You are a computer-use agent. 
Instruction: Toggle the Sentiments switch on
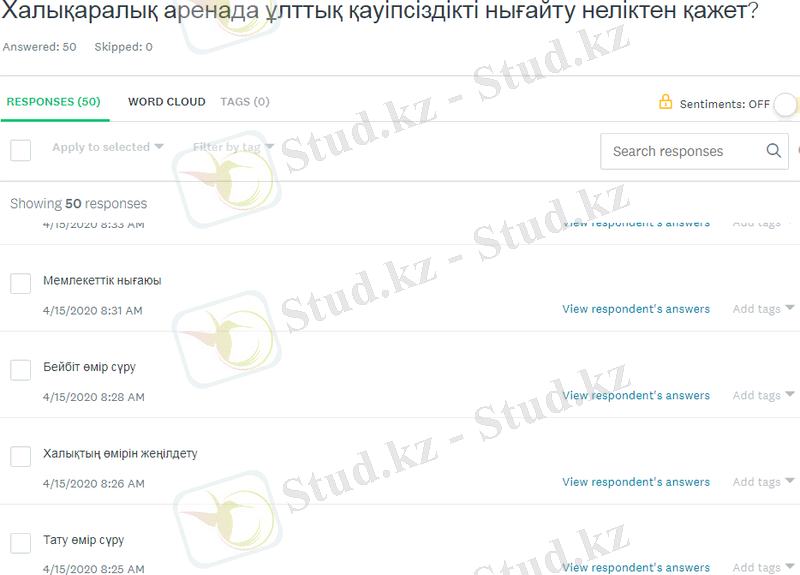click(786, 105)
